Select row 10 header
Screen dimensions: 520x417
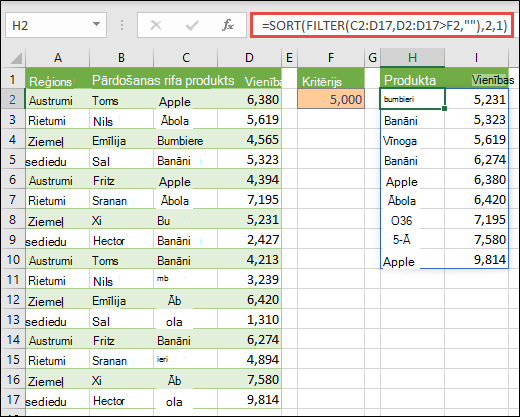13,259
